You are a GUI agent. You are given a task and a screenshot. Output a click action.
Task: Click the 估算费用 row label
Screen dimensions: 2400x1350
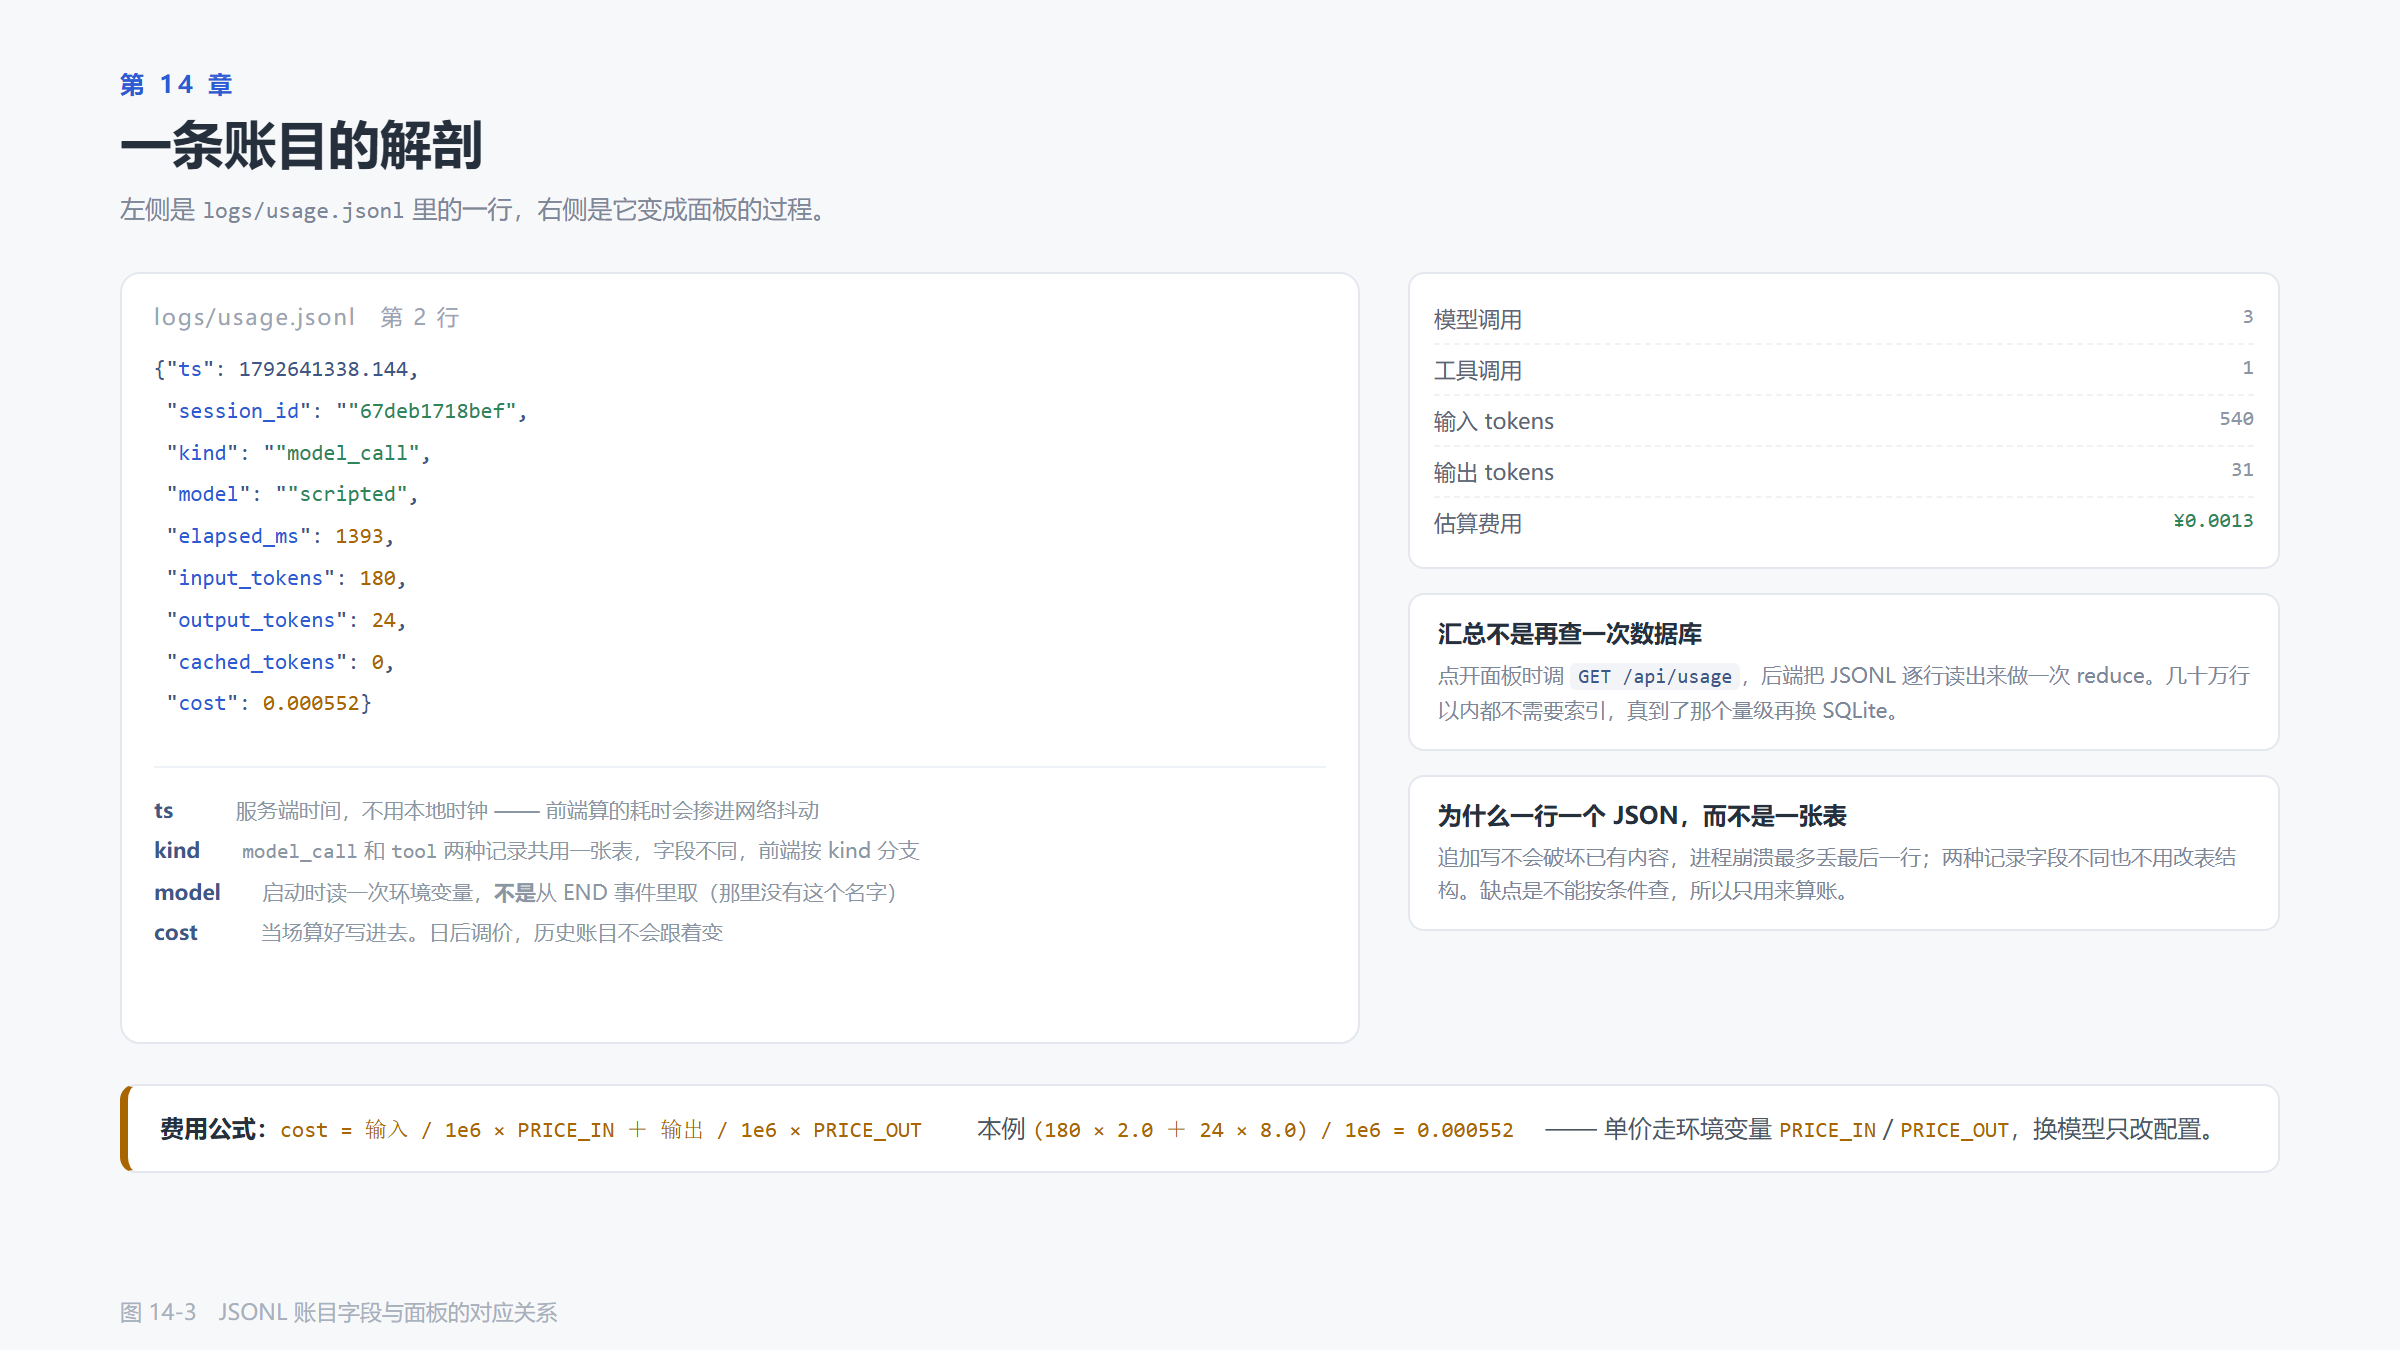coord(1478,524)
